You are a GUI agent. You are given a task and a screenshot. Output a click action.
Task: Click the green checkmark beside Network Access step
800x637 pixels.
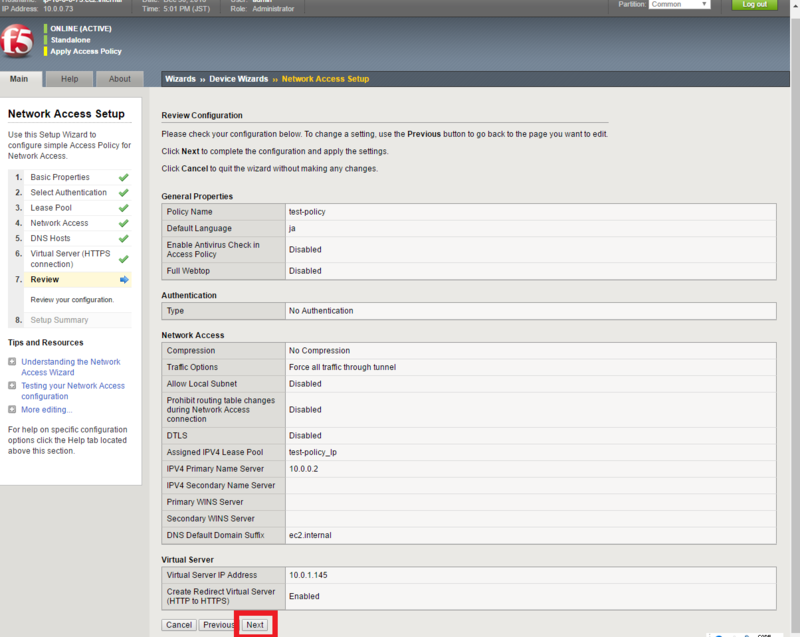coord(123,223)
